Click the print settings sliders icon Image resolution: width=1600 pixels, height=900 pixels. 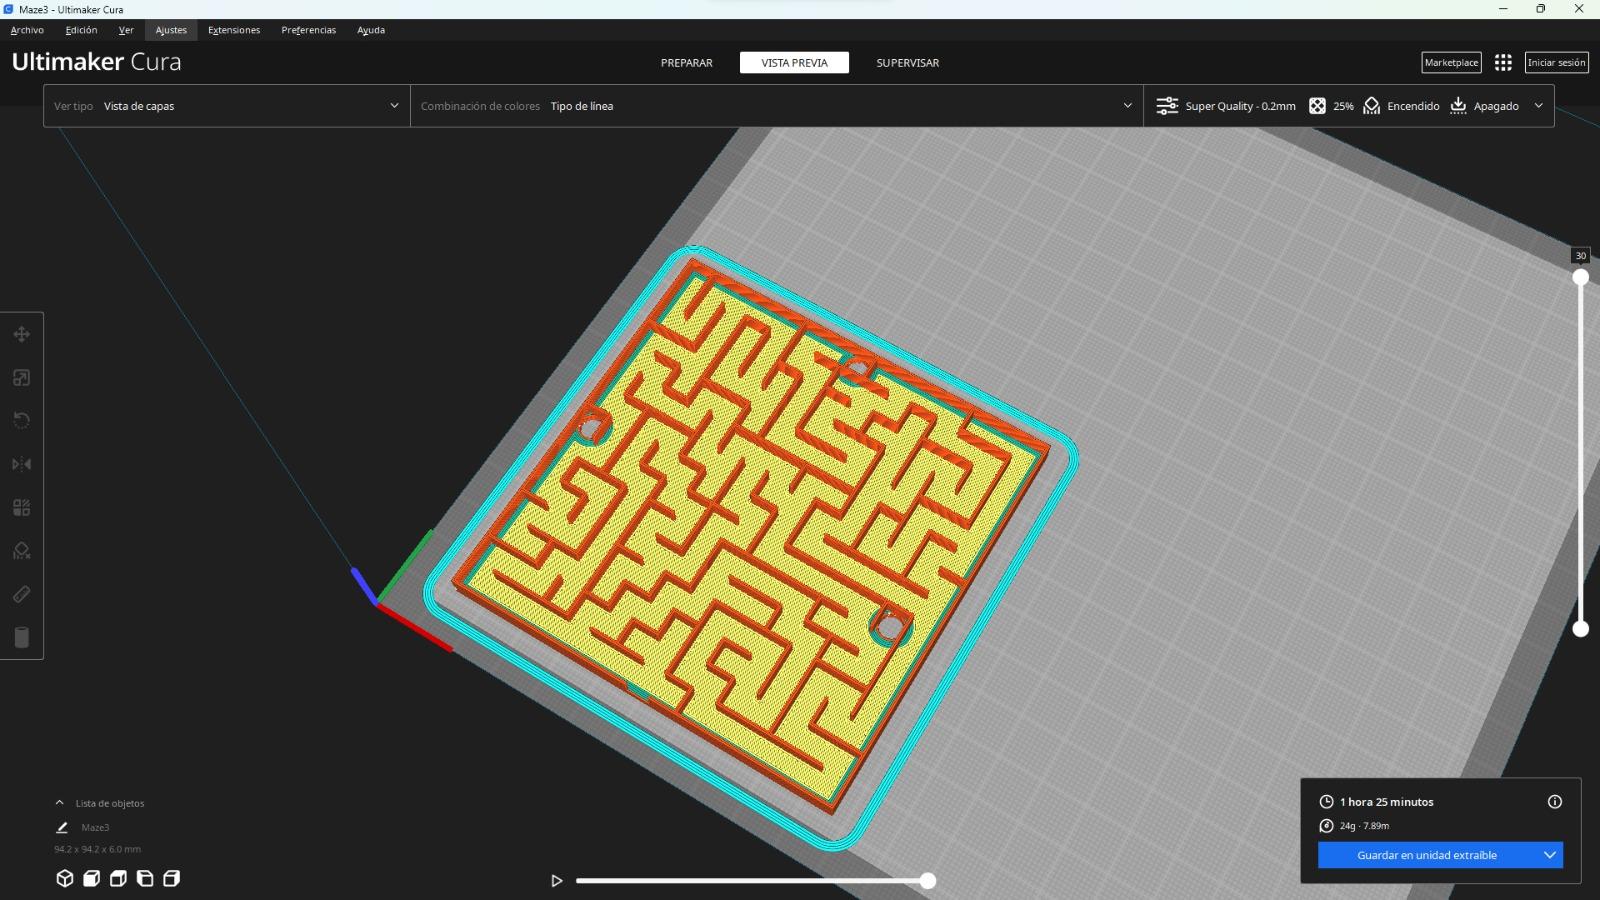tap(1167, 106)
